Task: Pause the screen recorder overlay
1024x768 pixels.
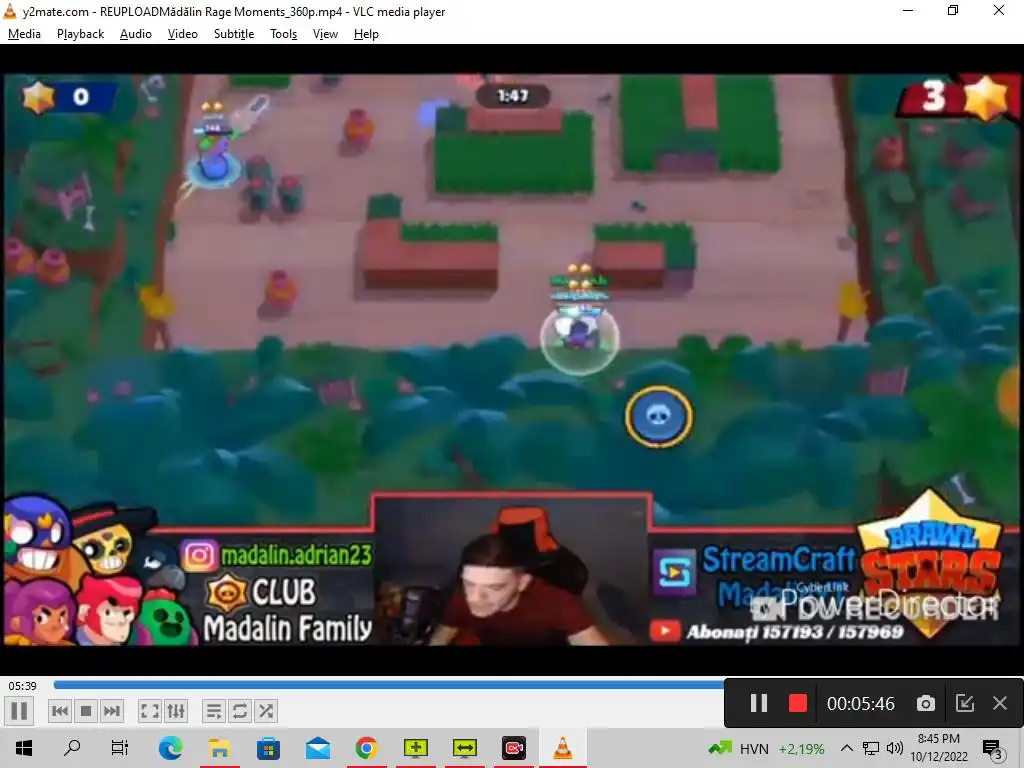Action: pyautogui.click(x=758, y=703)
